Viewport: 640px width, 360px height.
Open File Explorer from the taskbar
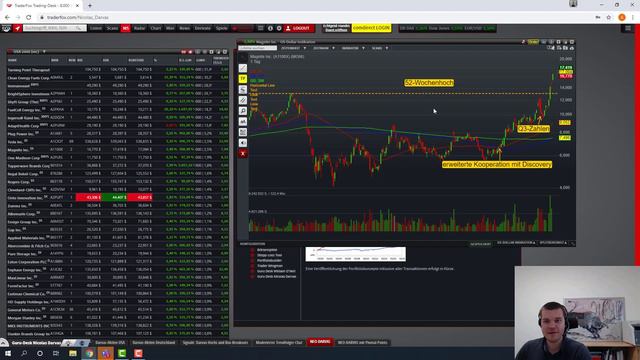click(x=73, y=353)
